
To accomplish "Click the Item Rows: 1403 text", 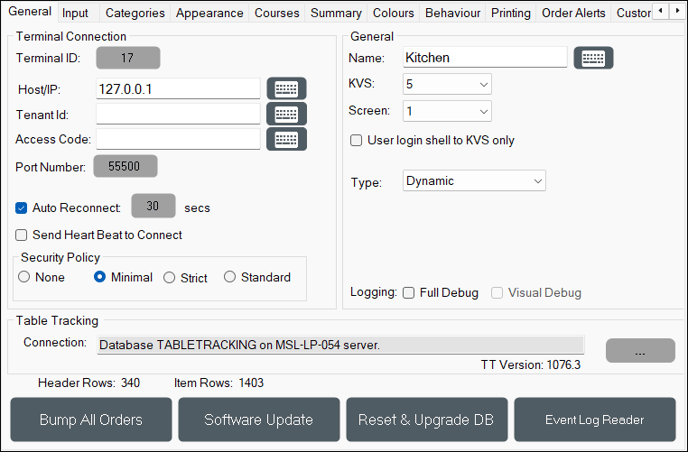I will pyautogui.click(x=219, y=383).
